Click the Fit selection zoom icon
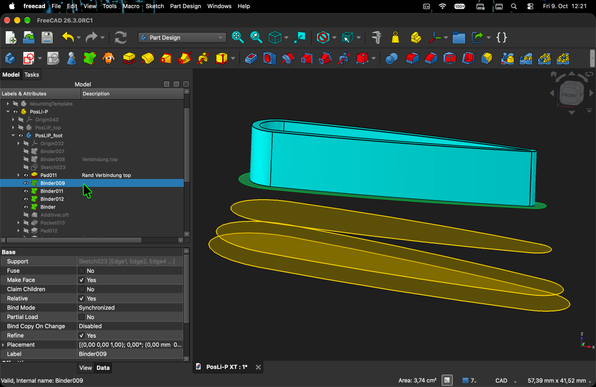The image size is (596, 387). point(256,38)
